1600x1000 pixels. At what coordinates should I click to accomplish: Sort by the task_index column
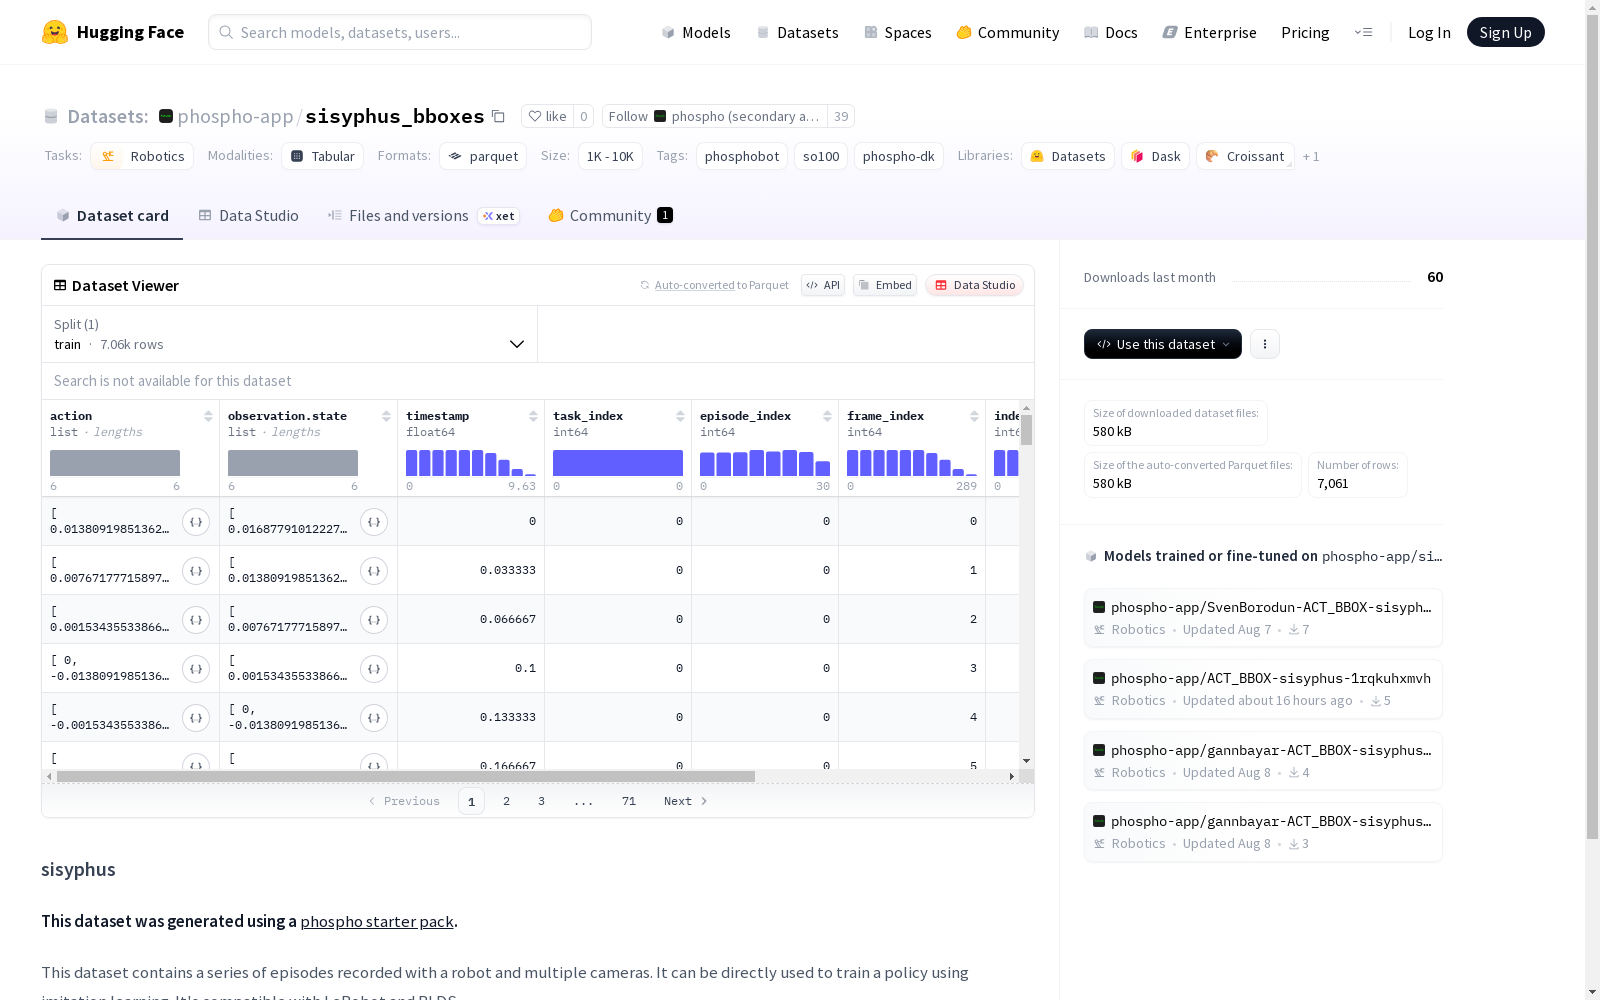click(x=680, y=416)
